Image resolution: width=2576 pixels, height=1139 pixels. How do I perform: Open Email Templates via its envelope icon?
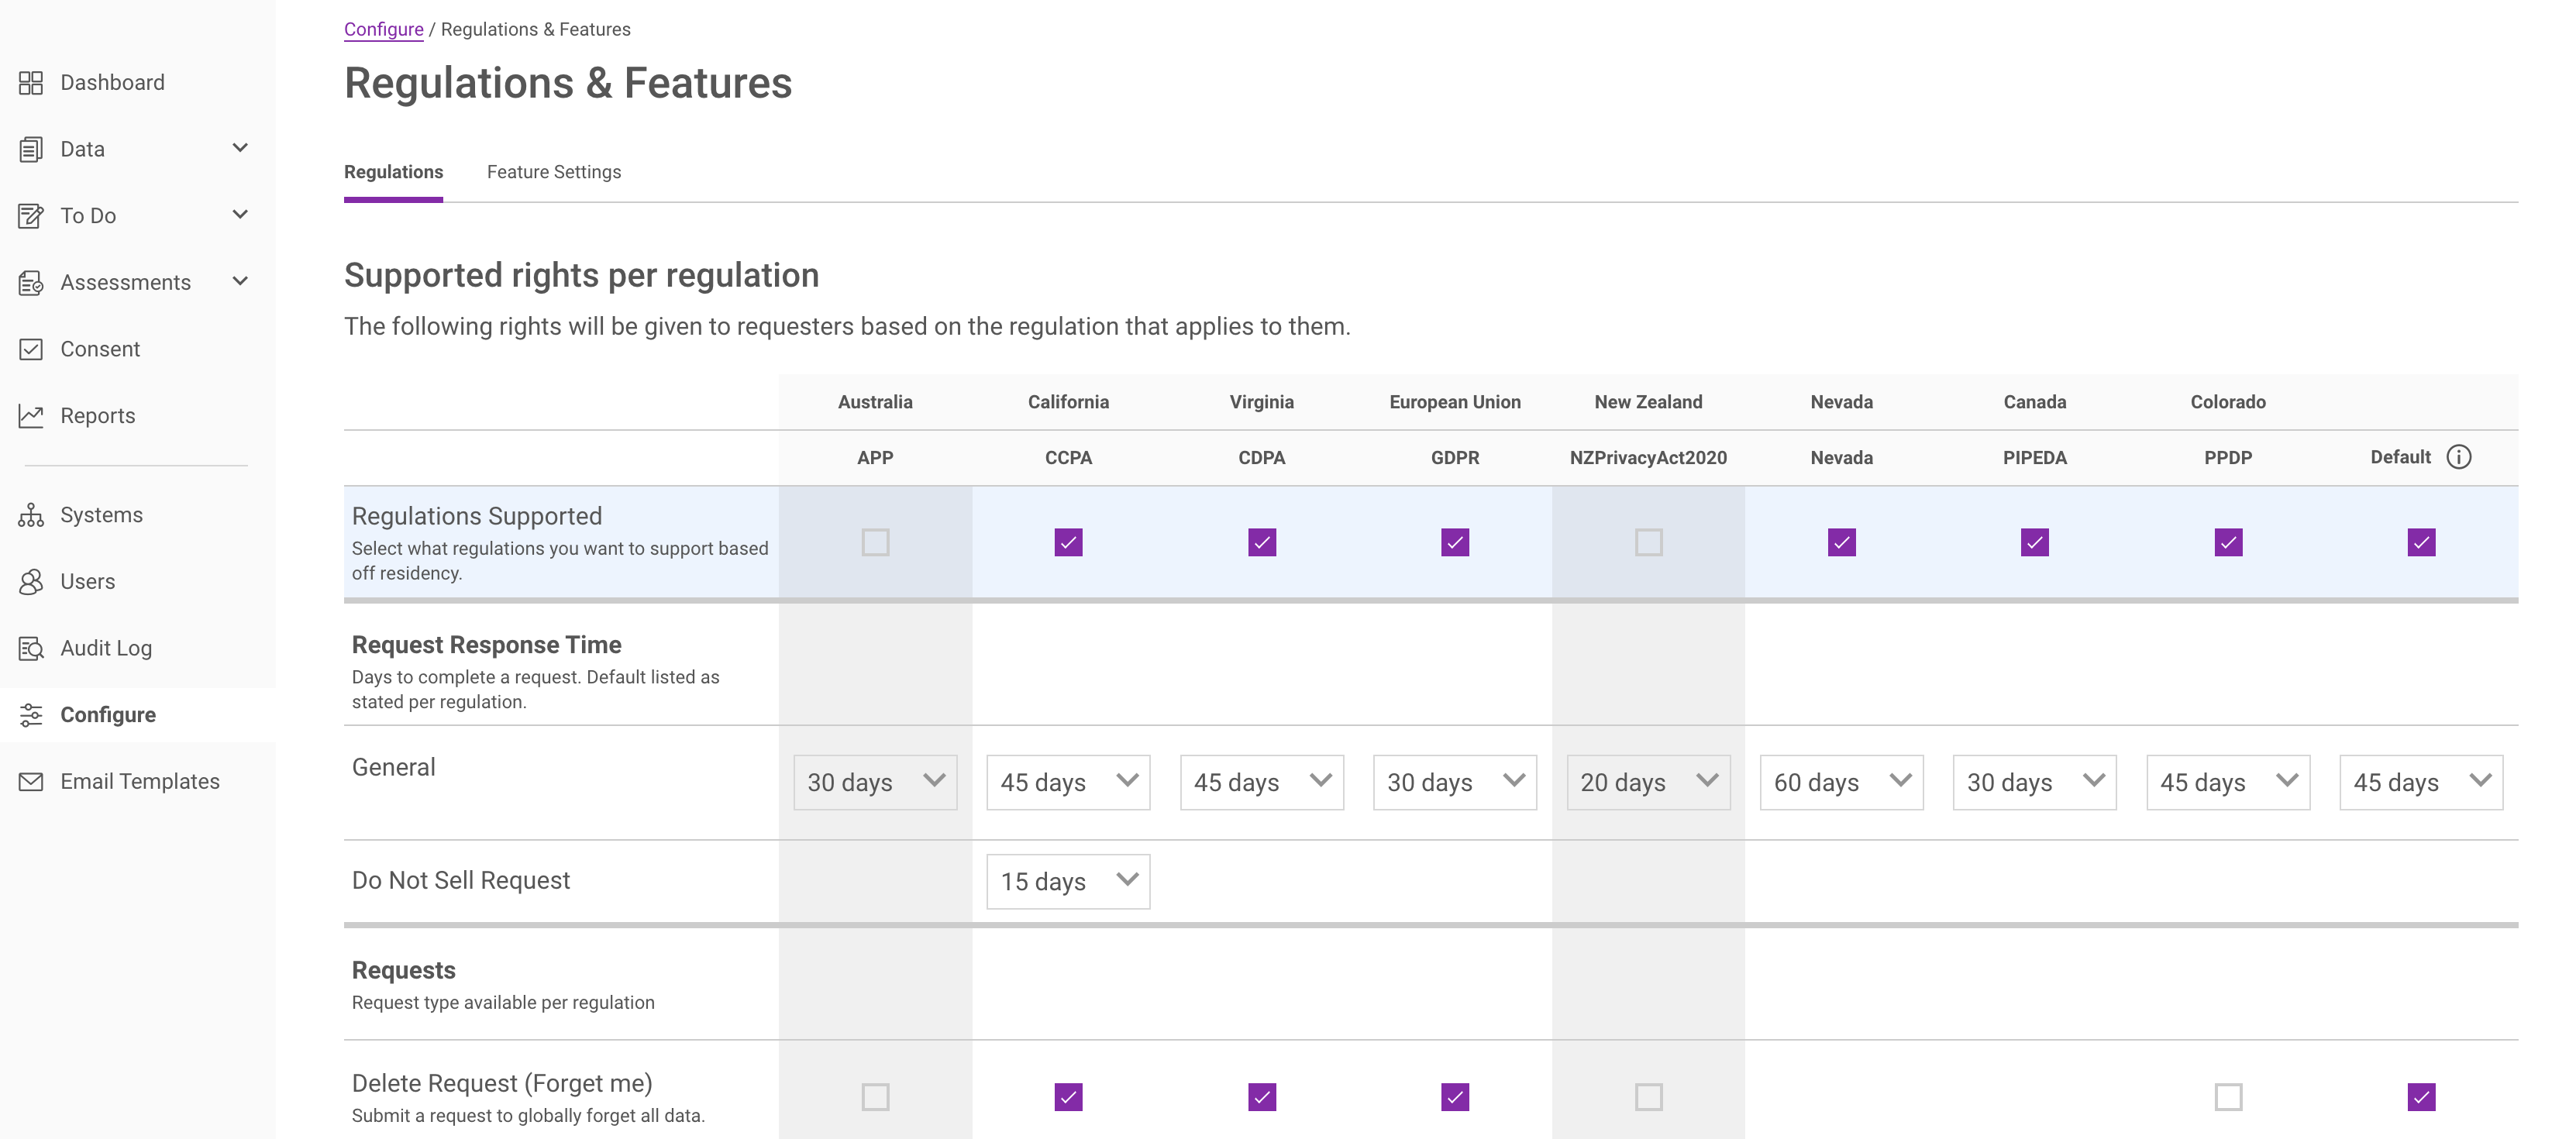click(31, 780)
